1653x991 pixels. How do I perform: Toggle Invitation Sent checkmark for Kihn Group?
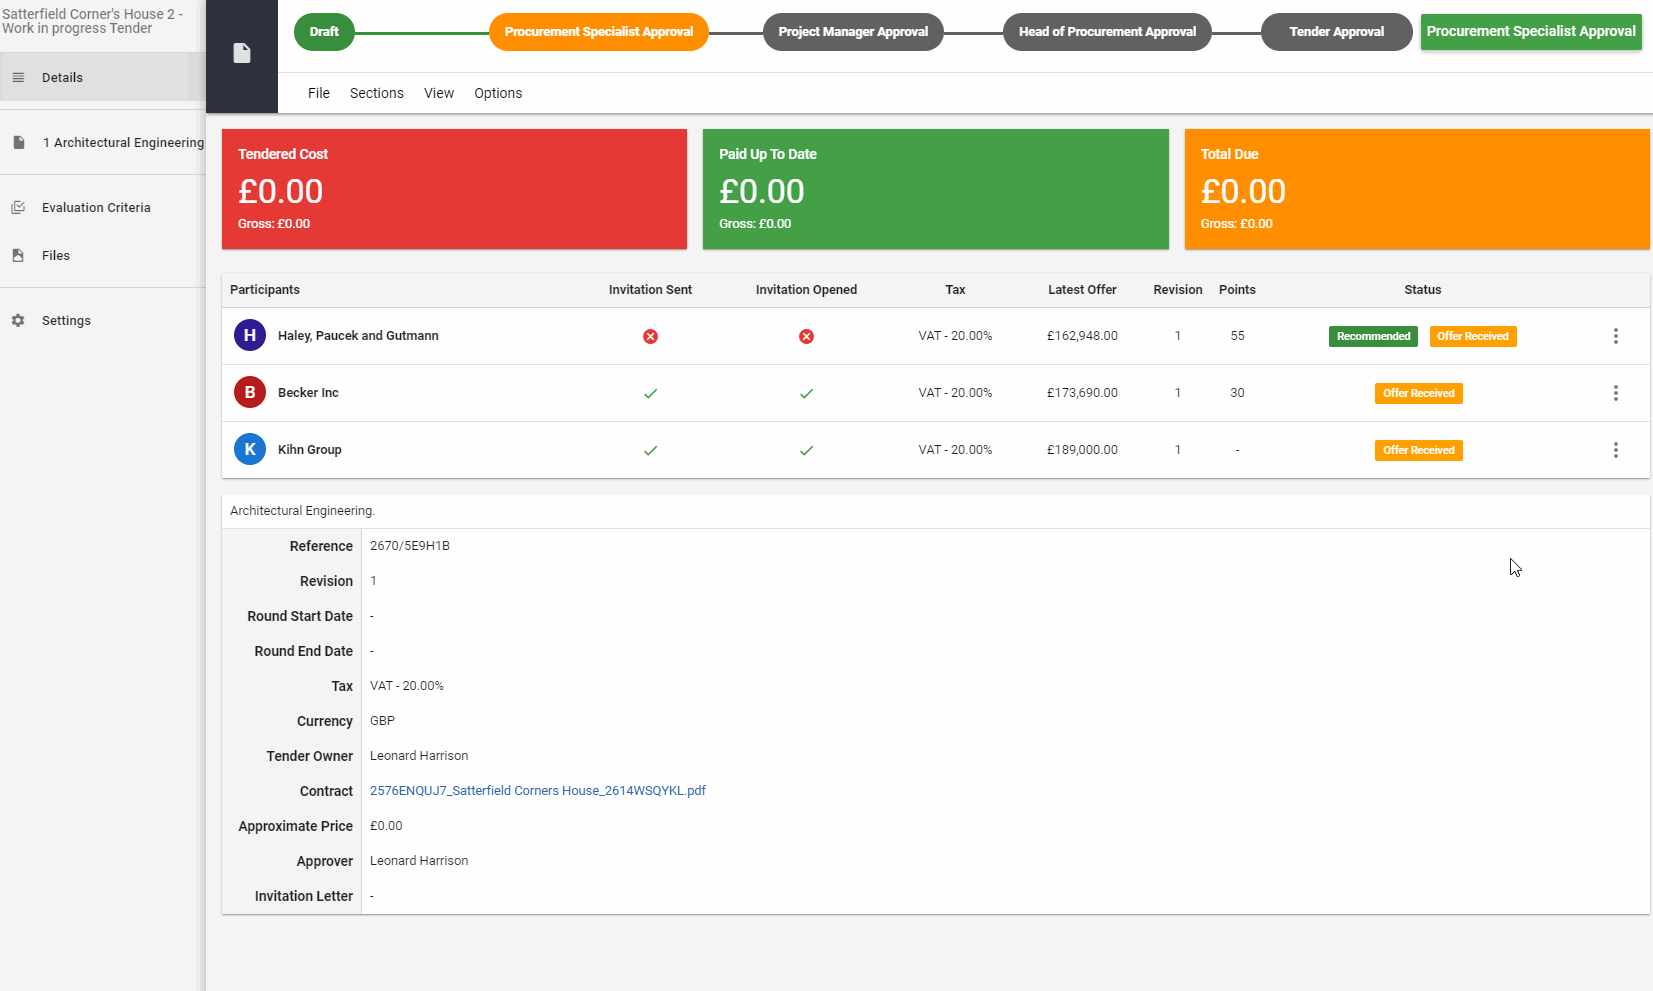pos(650,450)
